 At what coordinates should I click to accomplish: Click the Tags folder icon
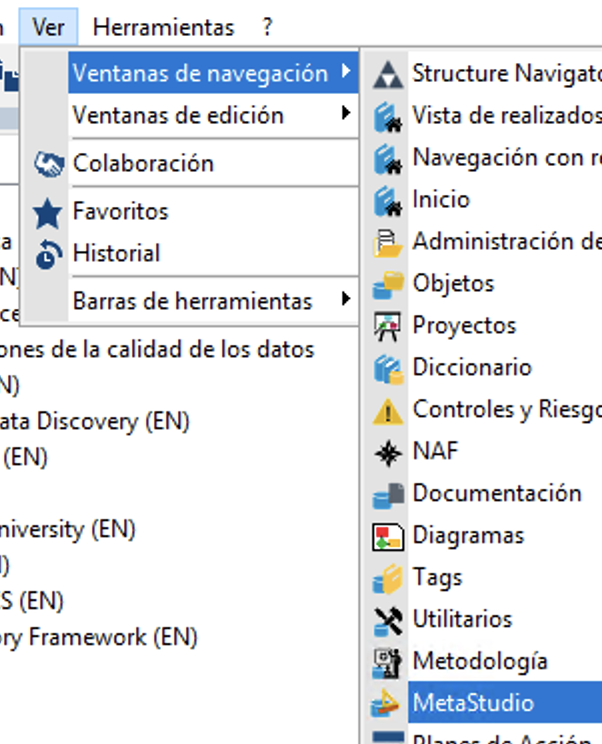[x=388, y=578]
